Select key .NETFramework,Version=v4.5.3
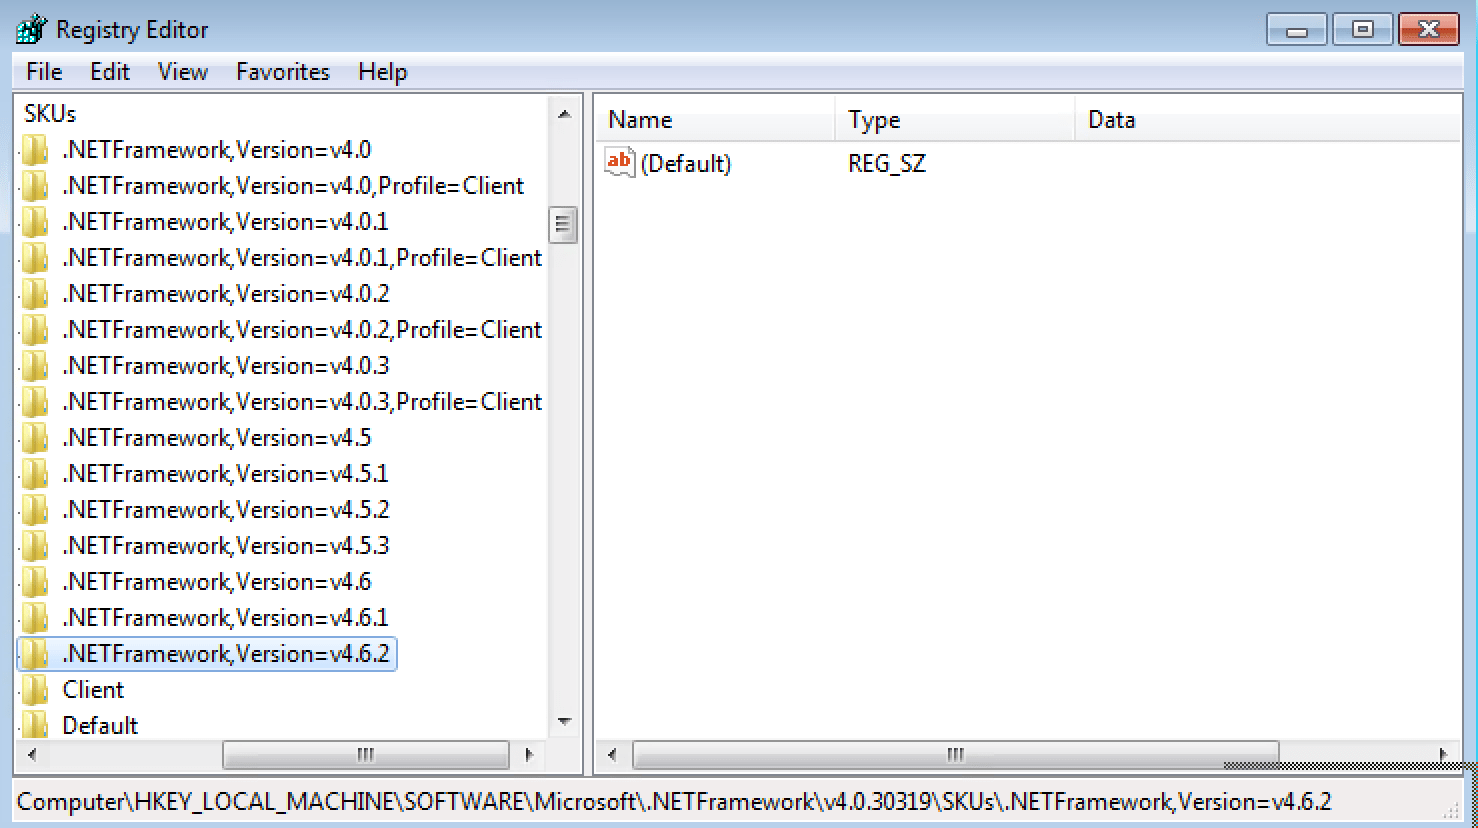This screenshot has height=828, width=1478. point(226,546)
